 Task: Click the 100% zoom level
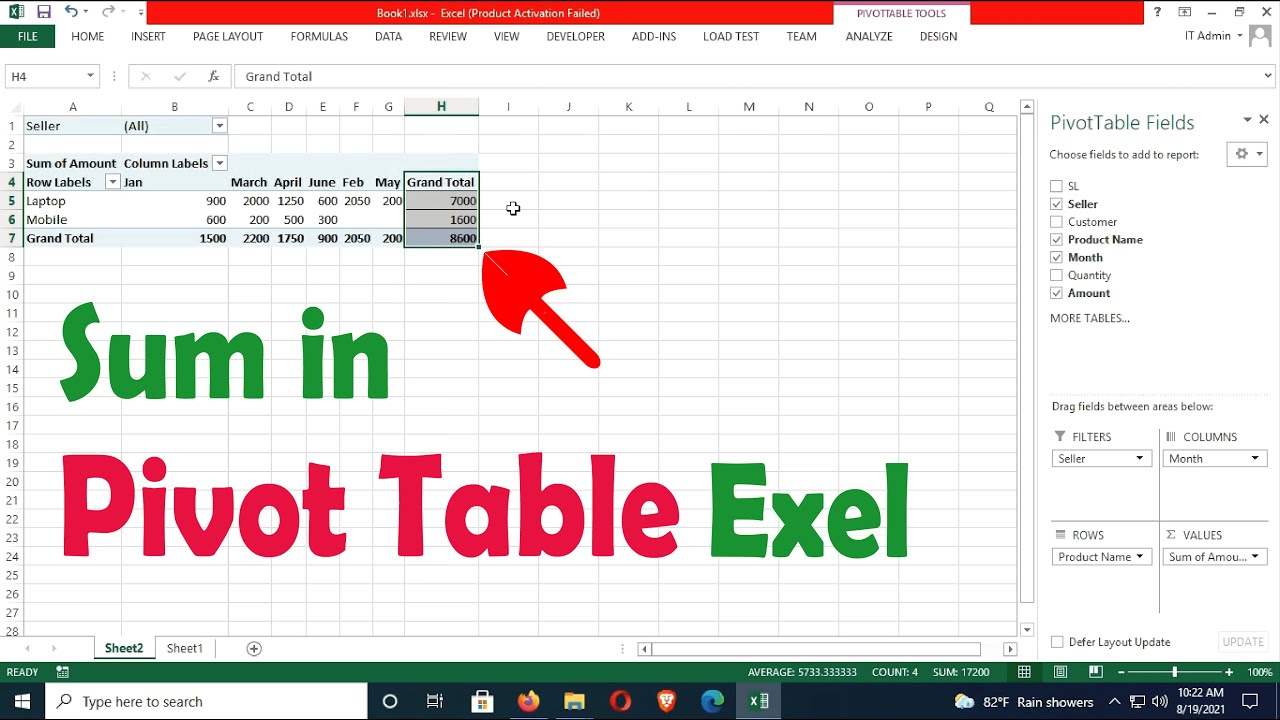(x=1259, y=672)
